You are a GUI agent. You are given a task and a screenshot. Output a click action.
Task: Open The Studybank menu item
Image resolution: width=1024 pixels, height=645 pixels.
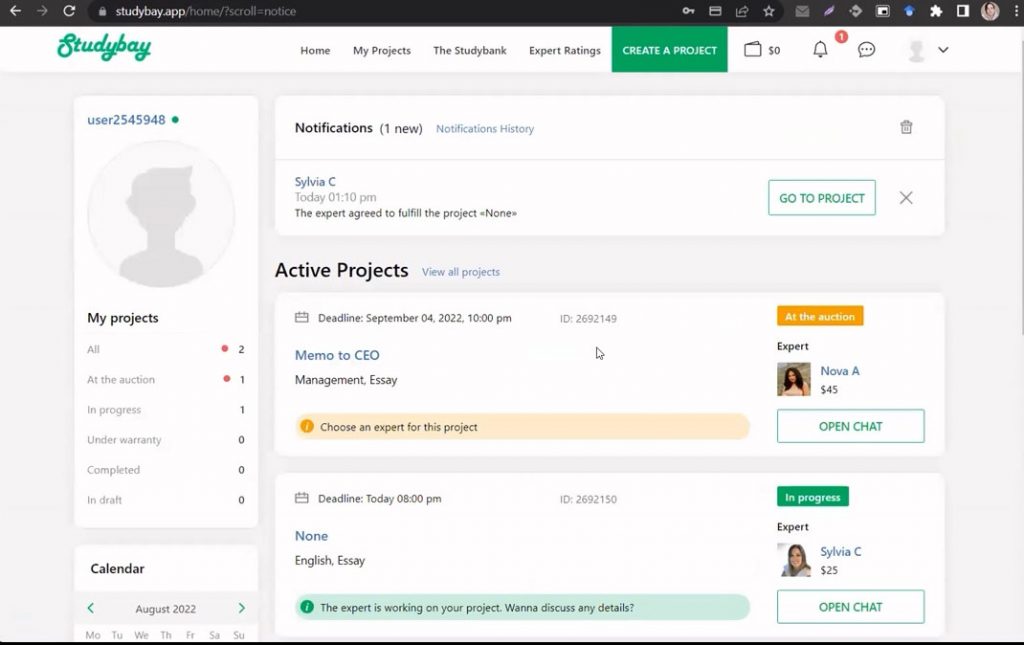(469, 50)
